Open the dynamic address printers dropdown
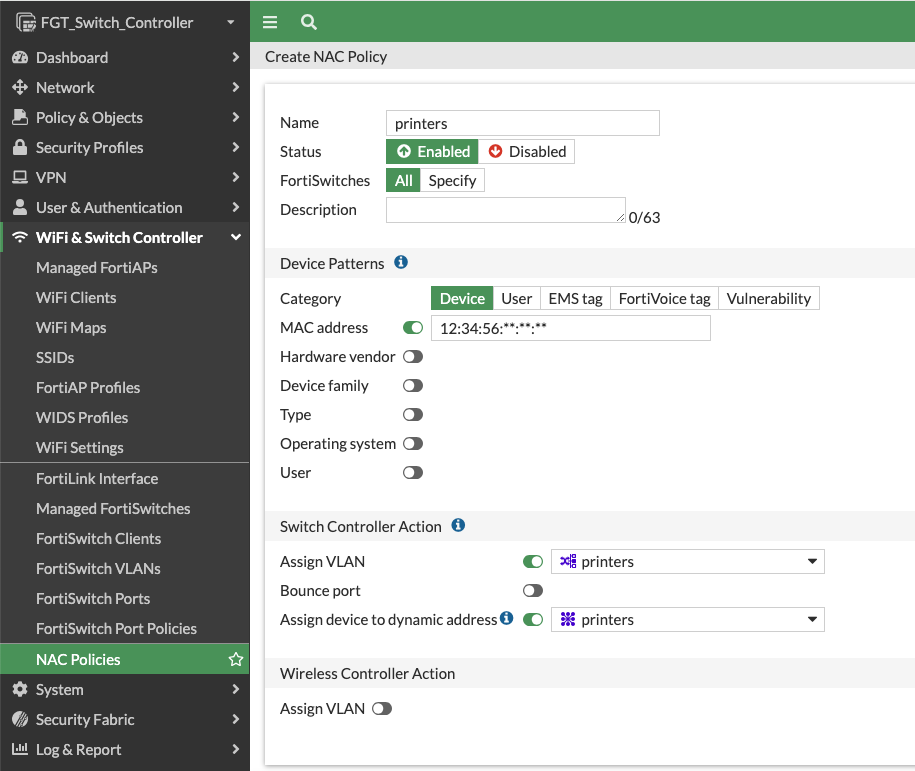 point(687,619)
